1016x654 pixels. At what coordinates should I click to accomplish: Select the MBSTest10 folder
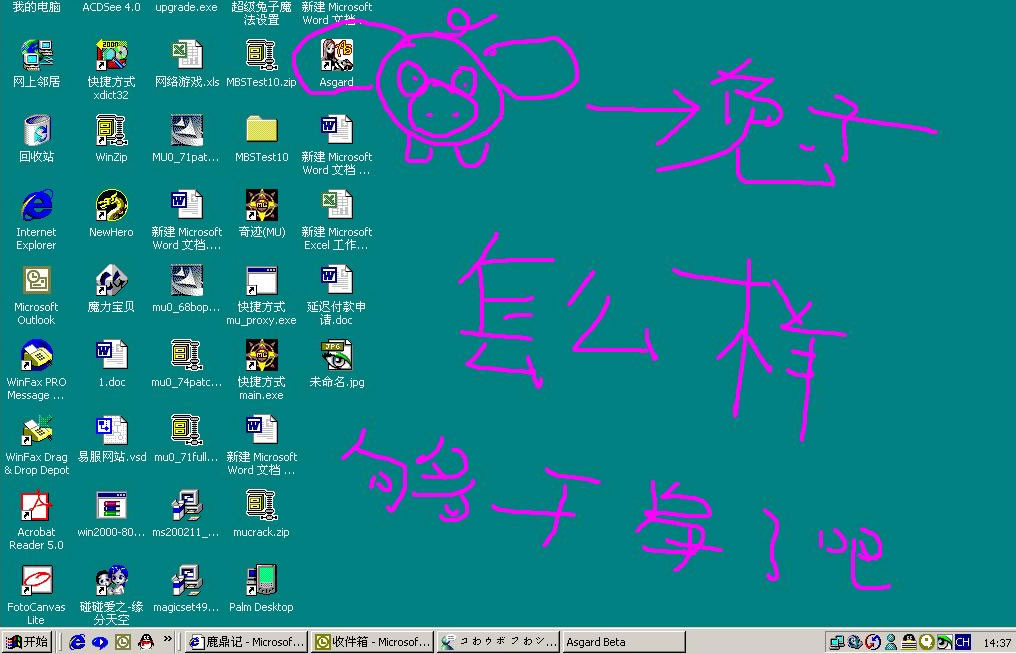click(x=261, y=131)
